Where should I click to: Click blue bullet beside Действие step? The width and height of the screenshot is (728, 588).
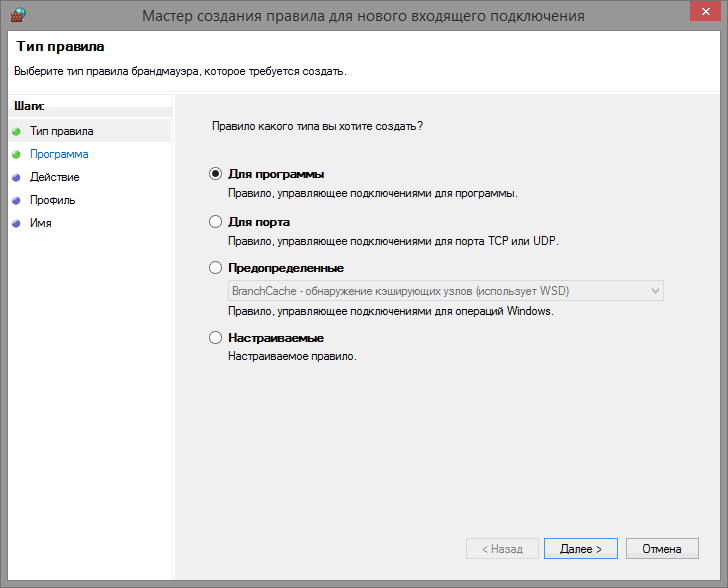click(x=16, y=177)
